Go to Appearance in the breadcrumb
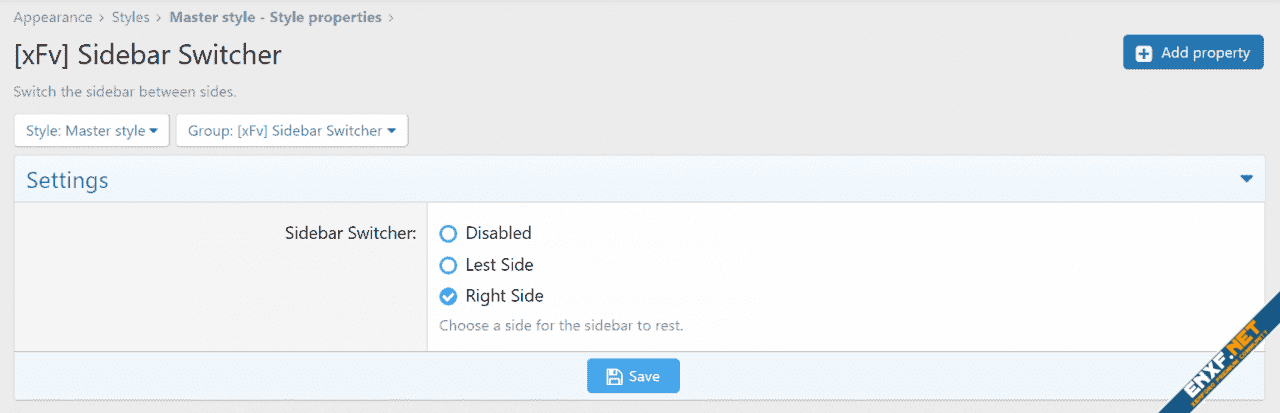The image size is (1280, 413). click(52, 17)
